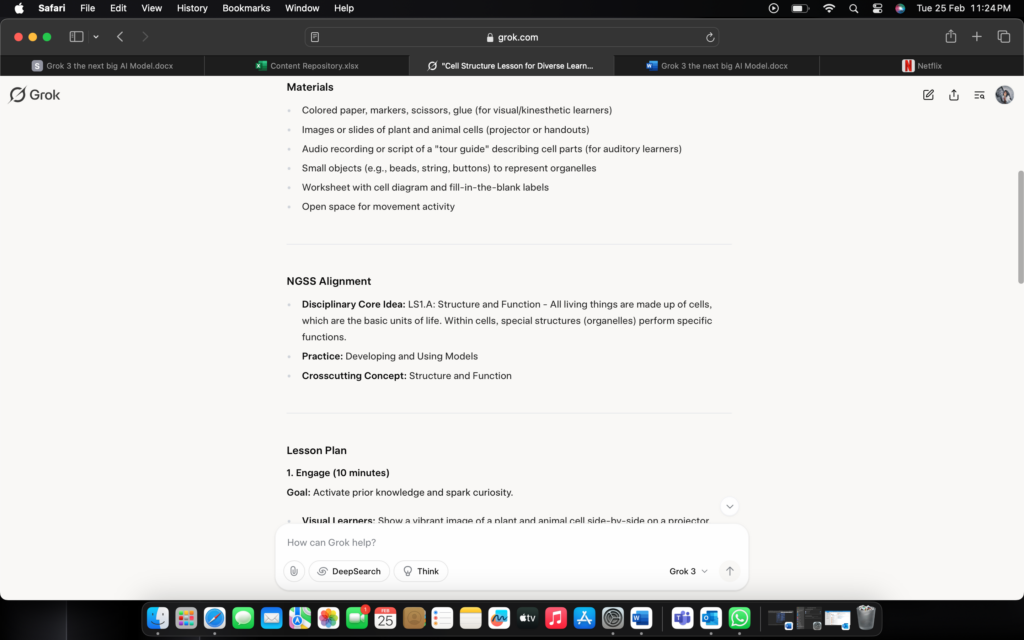This screenshot has height=640, width=1024.
Task: Click the scroll-to-bottom chevron button
Action: (x=730, y=507)
